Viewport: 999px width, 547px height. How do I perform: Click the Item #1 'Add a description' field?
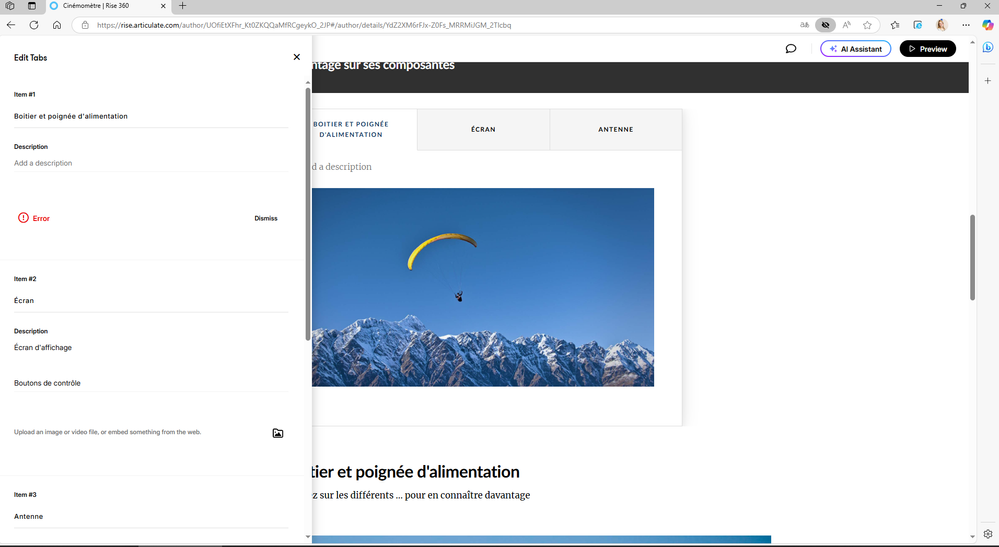point(151,163)
